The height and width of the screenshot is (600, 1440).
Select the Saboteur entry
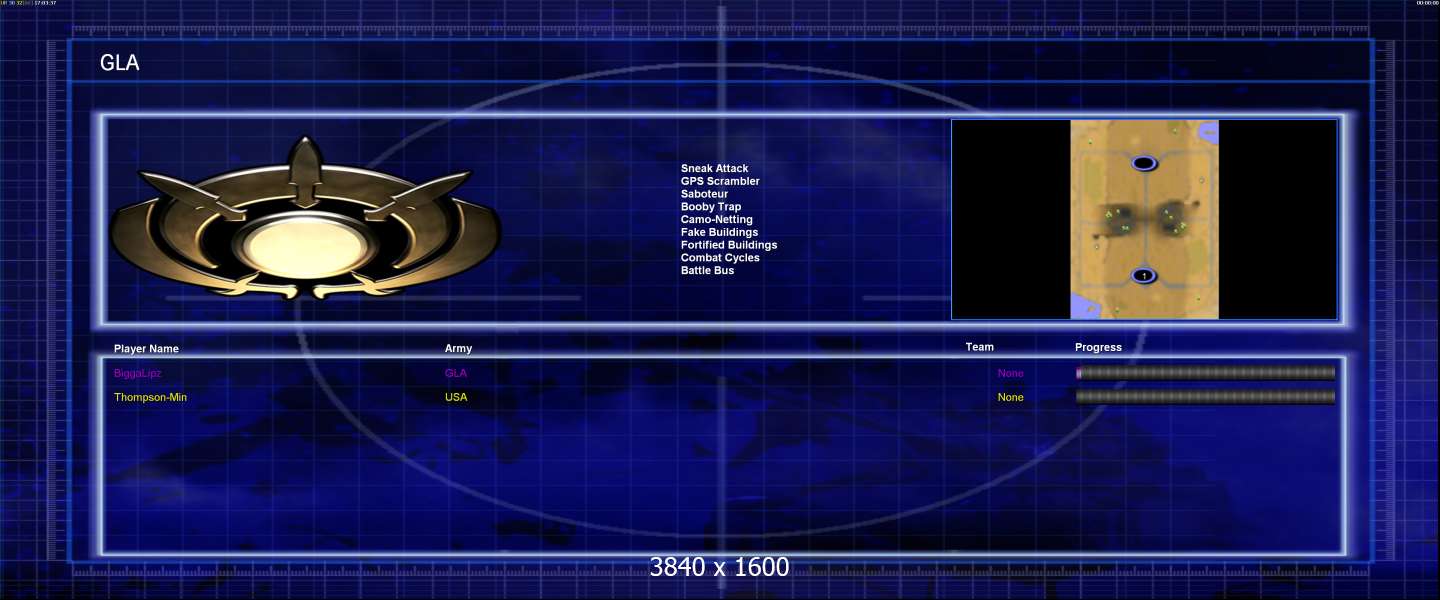(704, 194)
